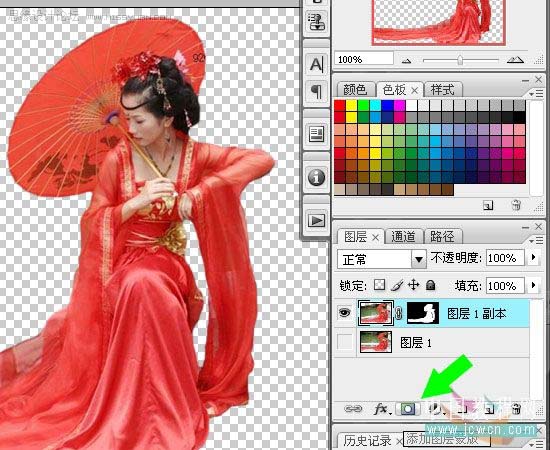Delete layer with trash icon
Screen dimensions: 550x450
(x=516, y=409)
